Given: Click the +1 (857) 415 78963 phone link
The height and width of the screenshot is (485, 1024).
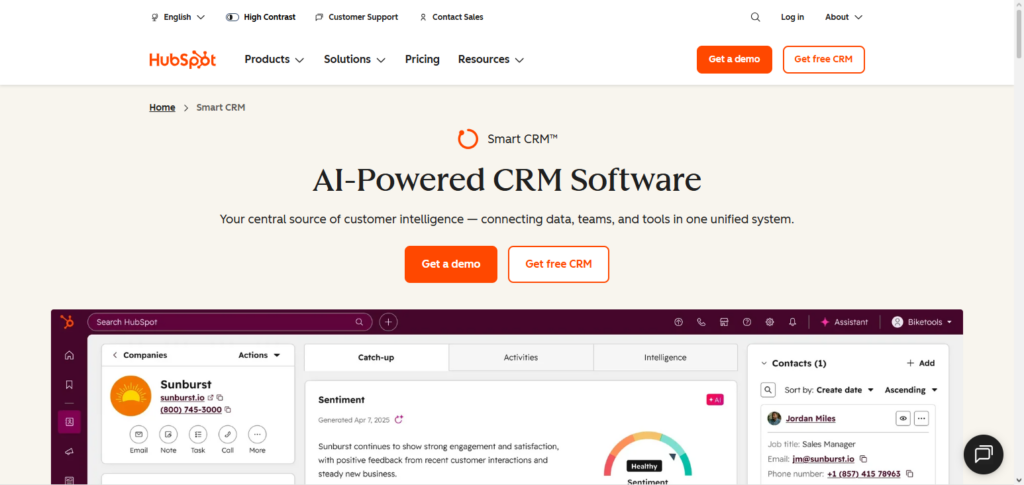Looking at the screenshot, I should pyautogui.click(x=863, y=474).
